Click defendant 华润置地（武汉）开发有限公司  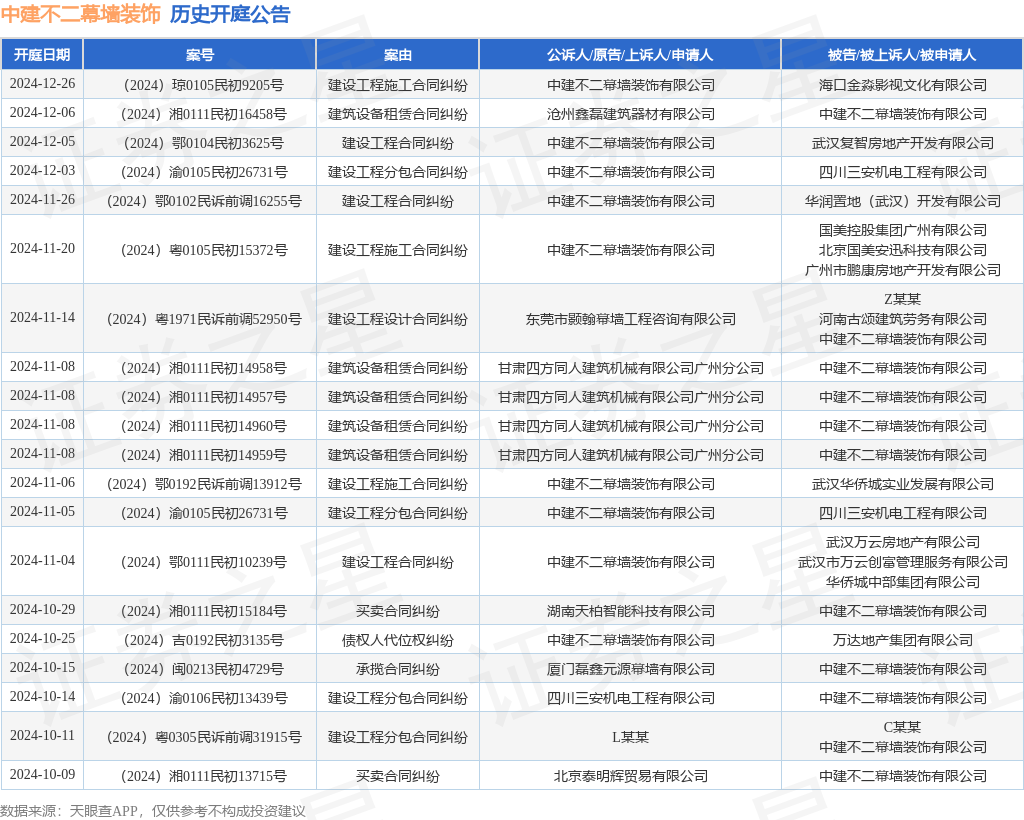pos(903,201)
